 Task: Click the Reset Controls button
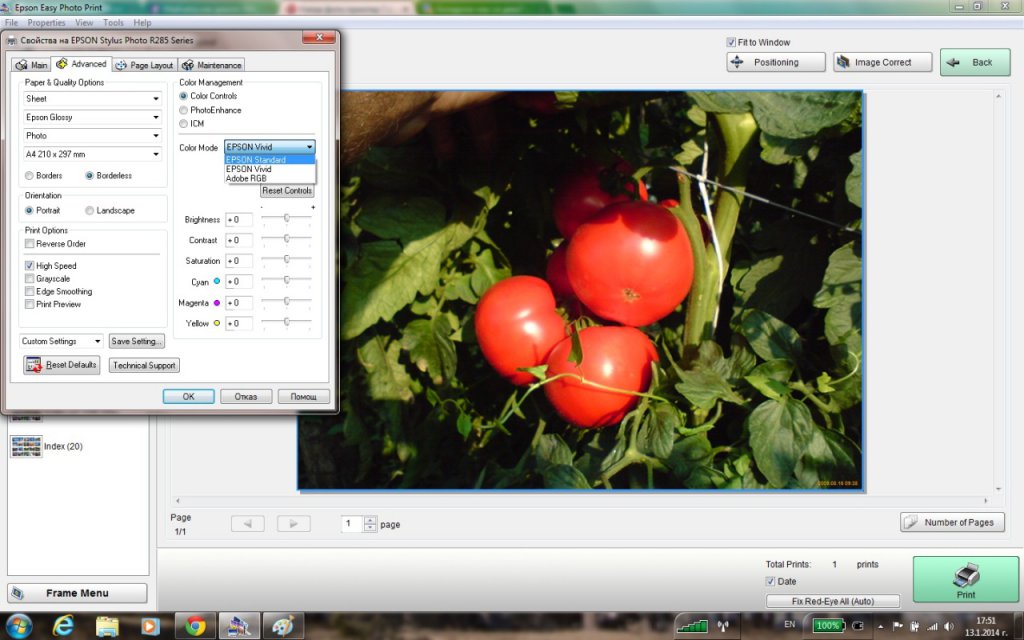click(x=287, y=191)
